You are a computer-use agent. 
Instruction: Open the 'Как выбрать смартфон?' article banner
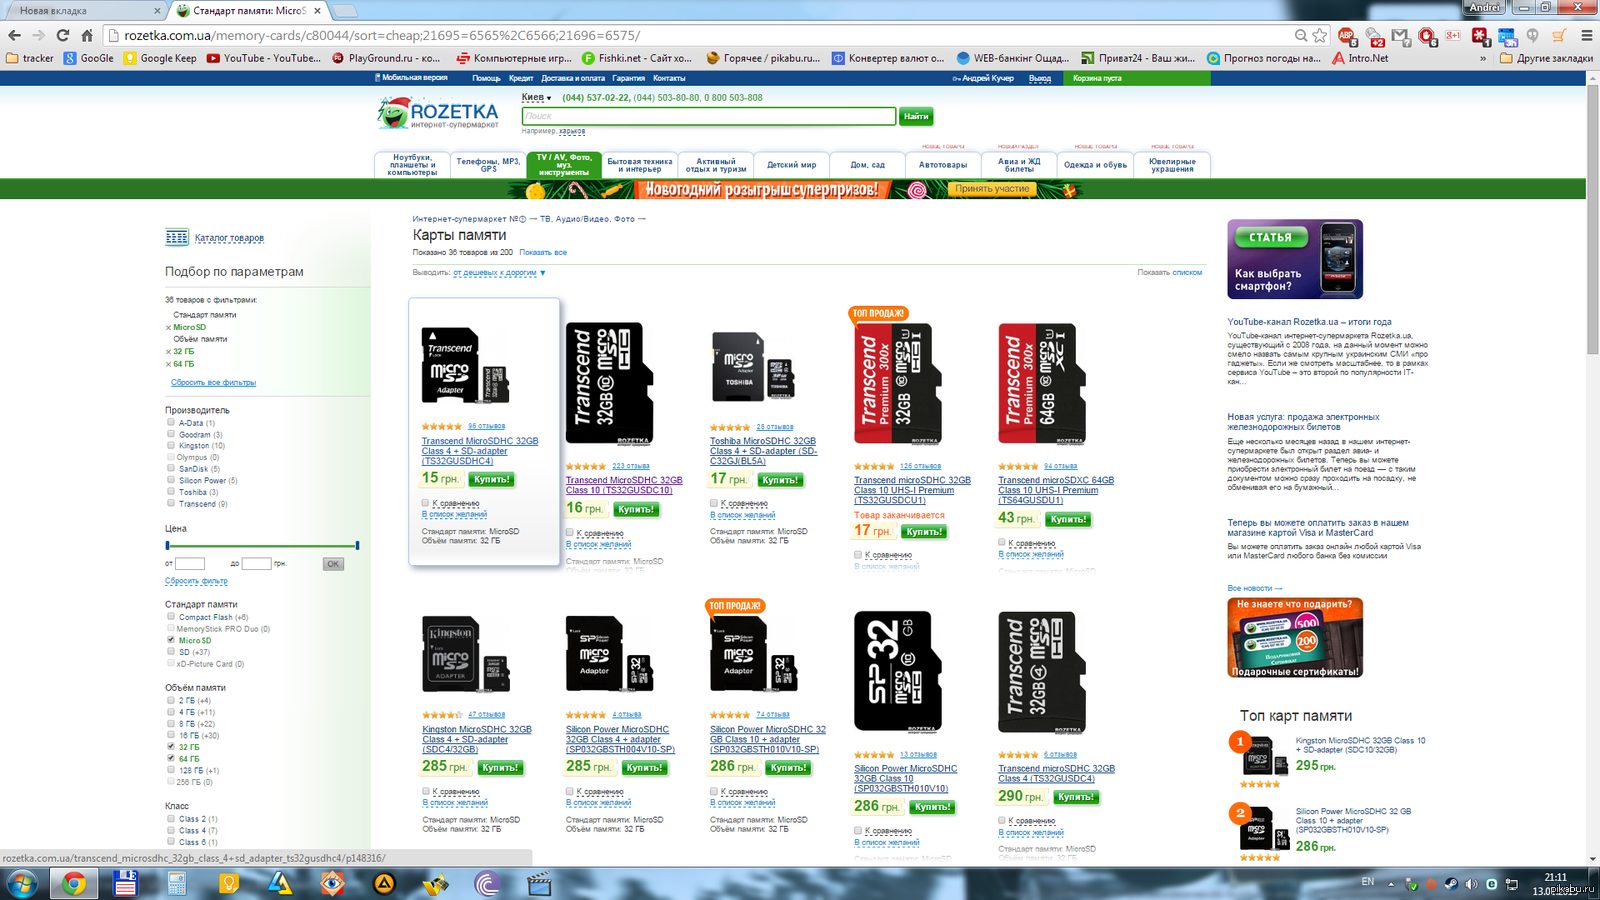click(x=1295, y=259)
